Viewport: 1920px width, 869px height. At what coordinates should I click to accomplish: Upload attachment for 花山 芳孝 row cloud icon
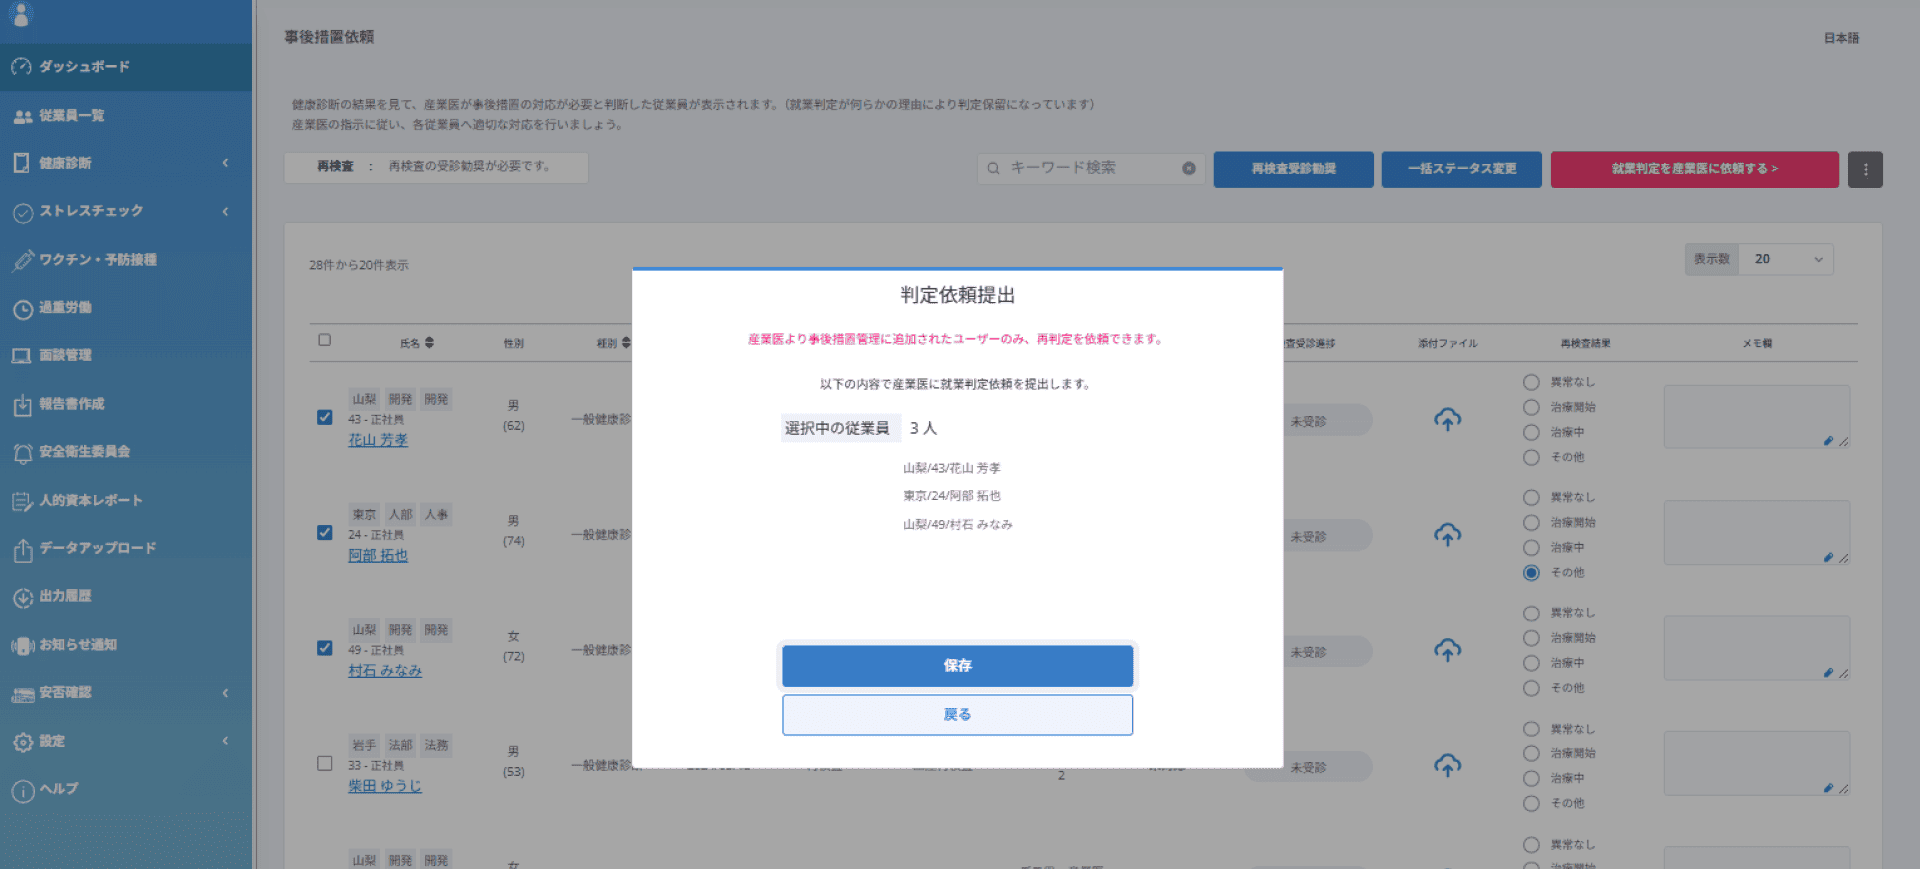(x=1447, y=420)
